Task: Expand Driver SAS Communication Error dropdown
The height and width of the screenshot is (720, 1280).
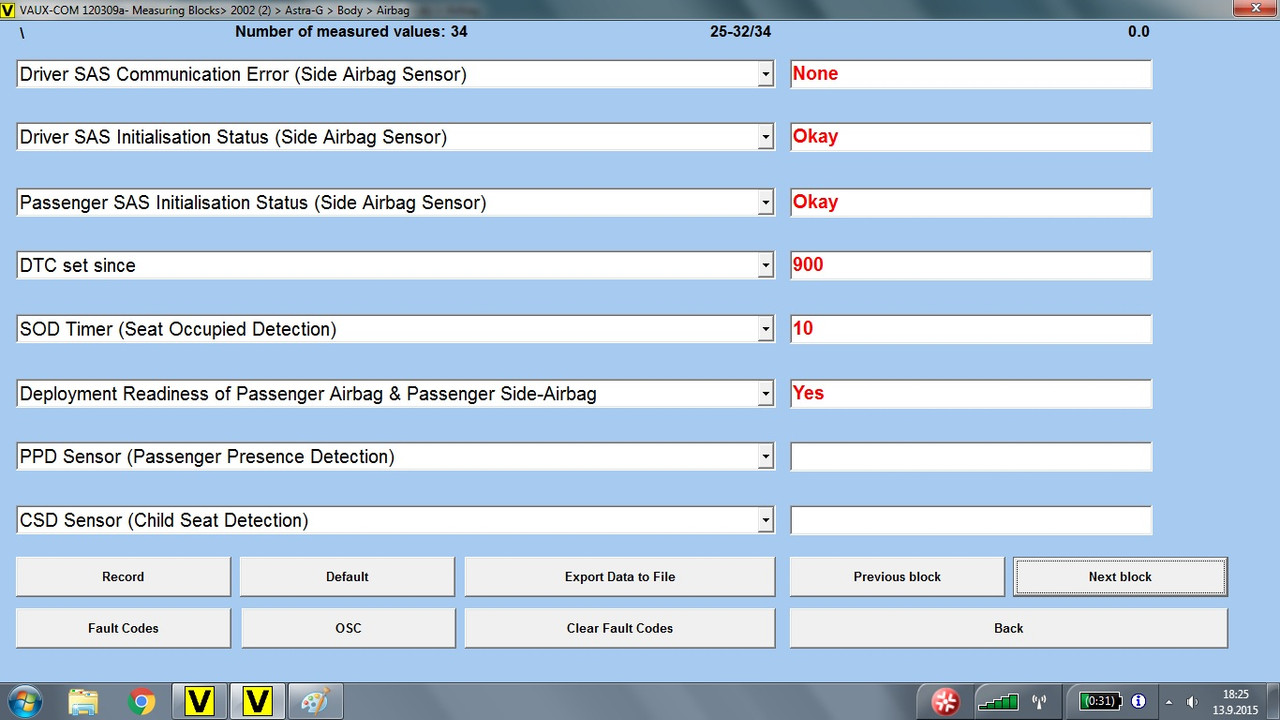Action: coord(765,74)
